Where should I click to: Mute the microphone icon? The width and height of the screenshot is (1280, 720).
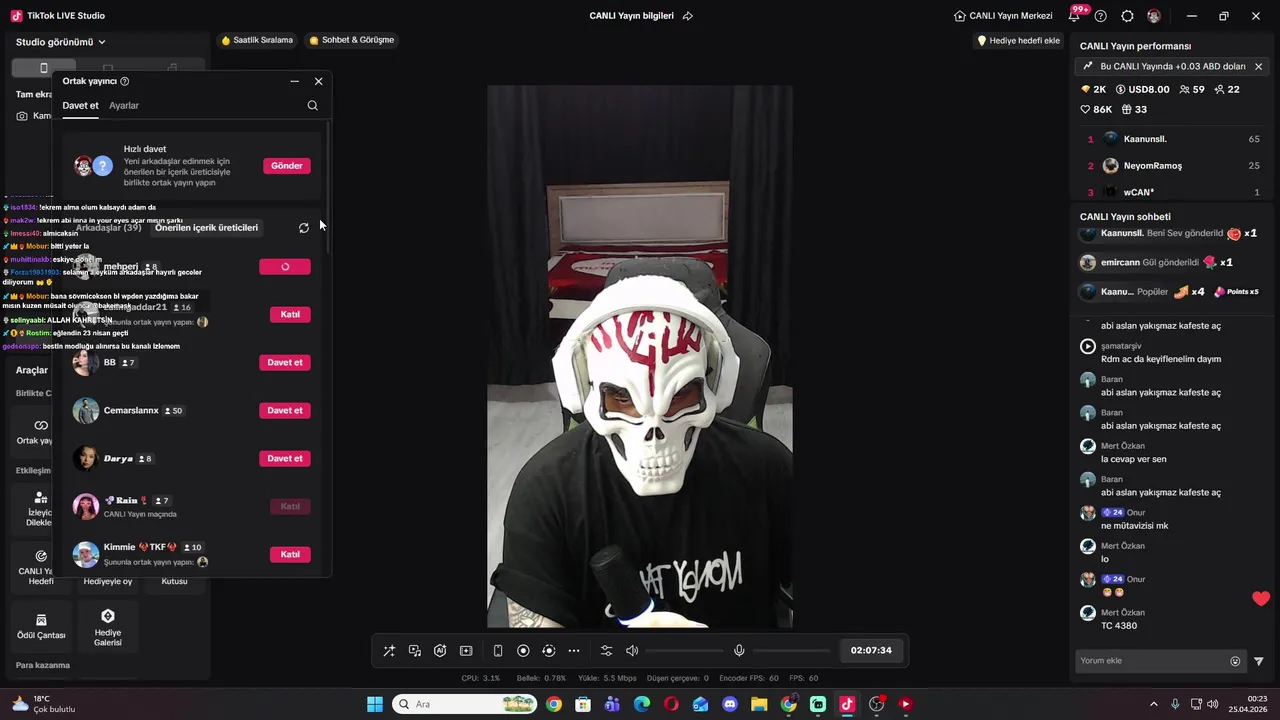(739, 651)
